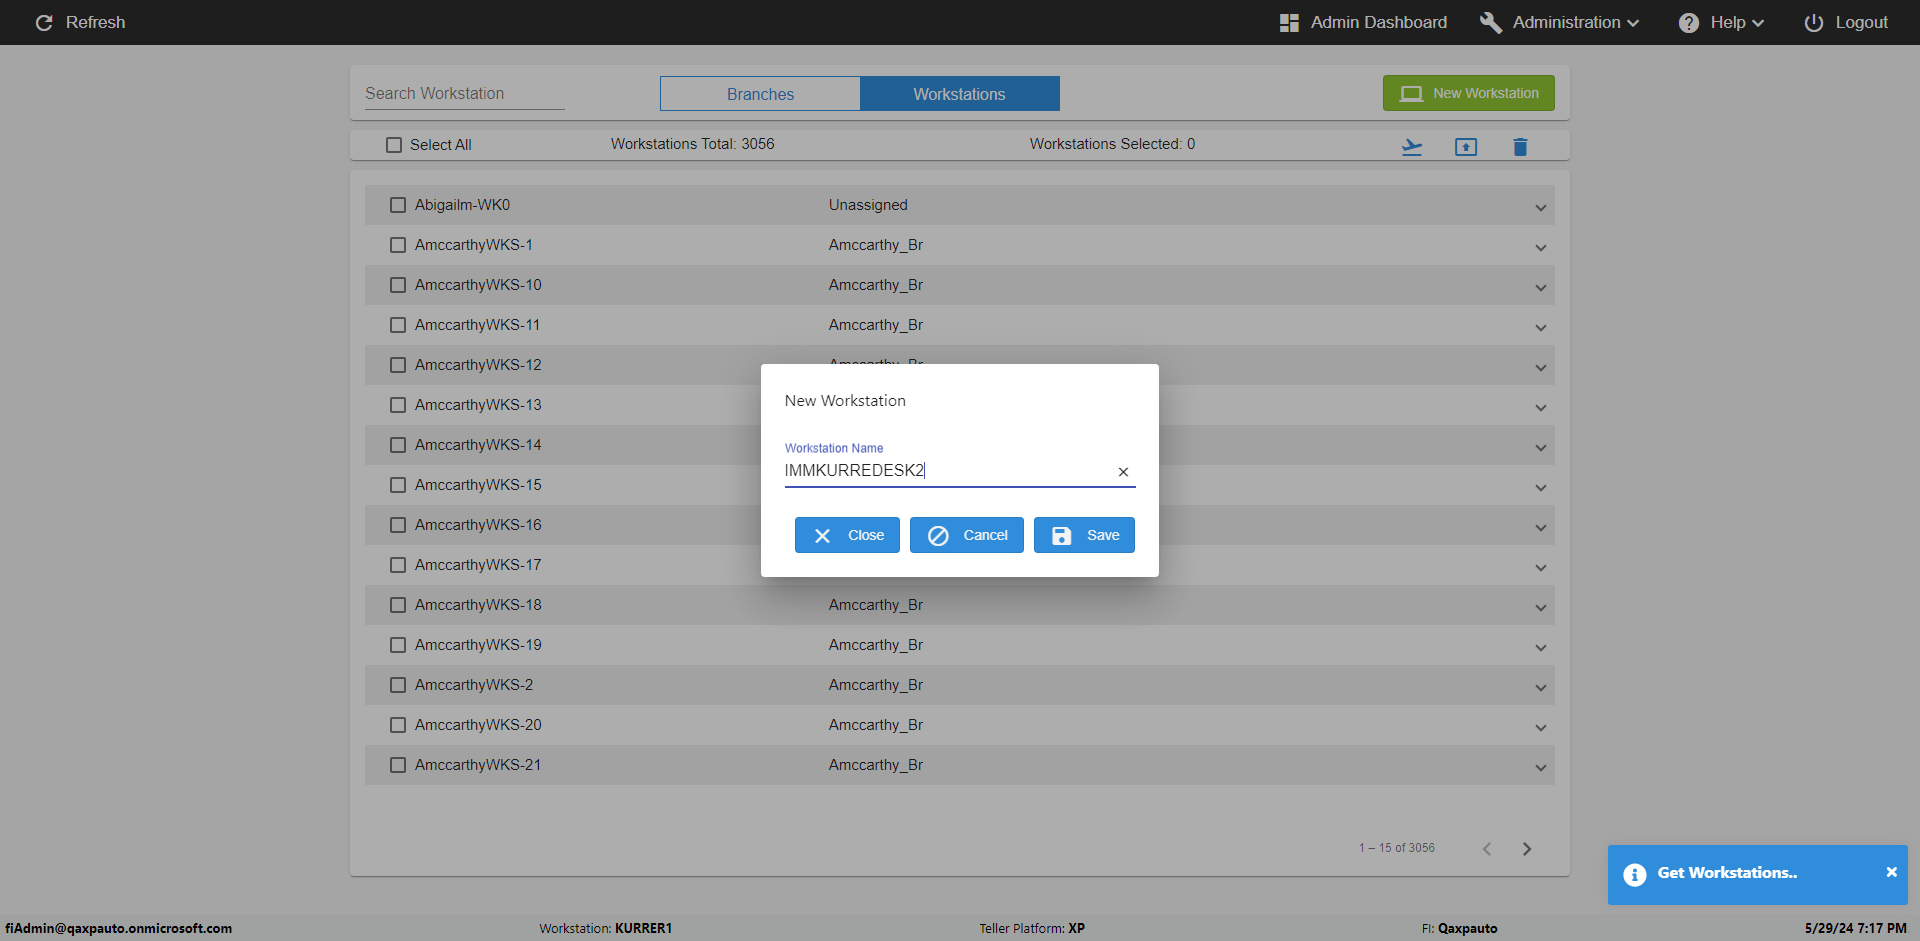
Task: Check the AmccarthyWKS-1 checkbox
Action: [x=398, y=245]
